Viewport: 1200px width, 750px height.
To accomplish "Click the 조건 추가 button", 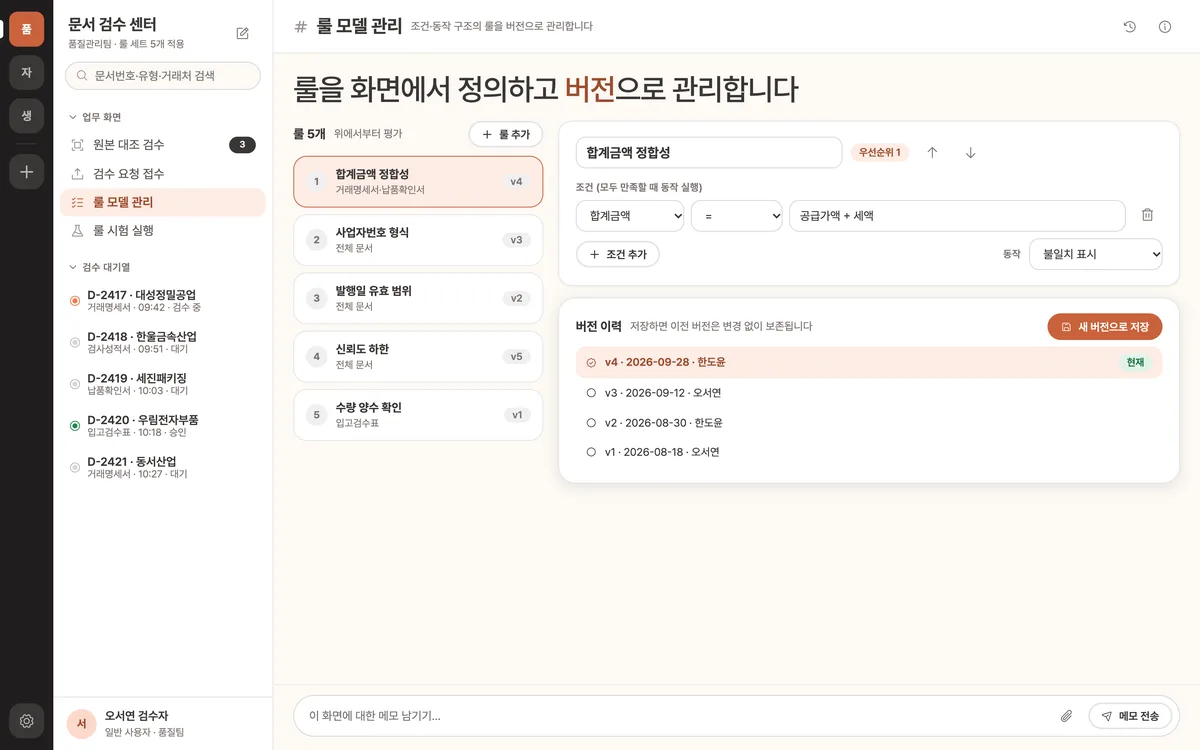I will pyautogui.click(x=618, y=254).
